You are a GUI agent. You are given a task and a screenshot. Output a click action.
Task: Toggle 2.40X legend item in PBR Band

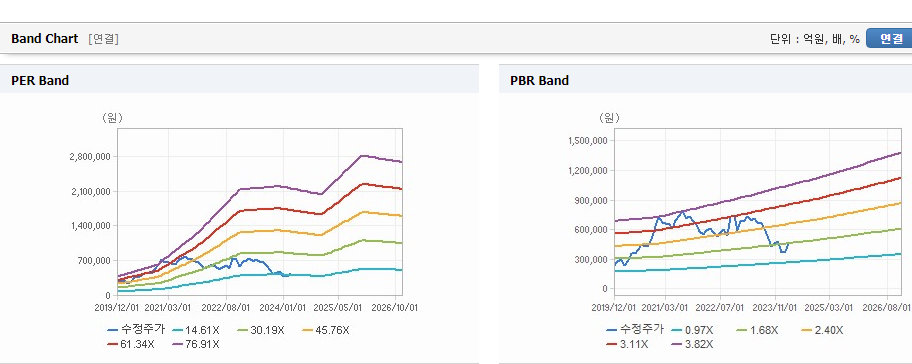(821, 330)
